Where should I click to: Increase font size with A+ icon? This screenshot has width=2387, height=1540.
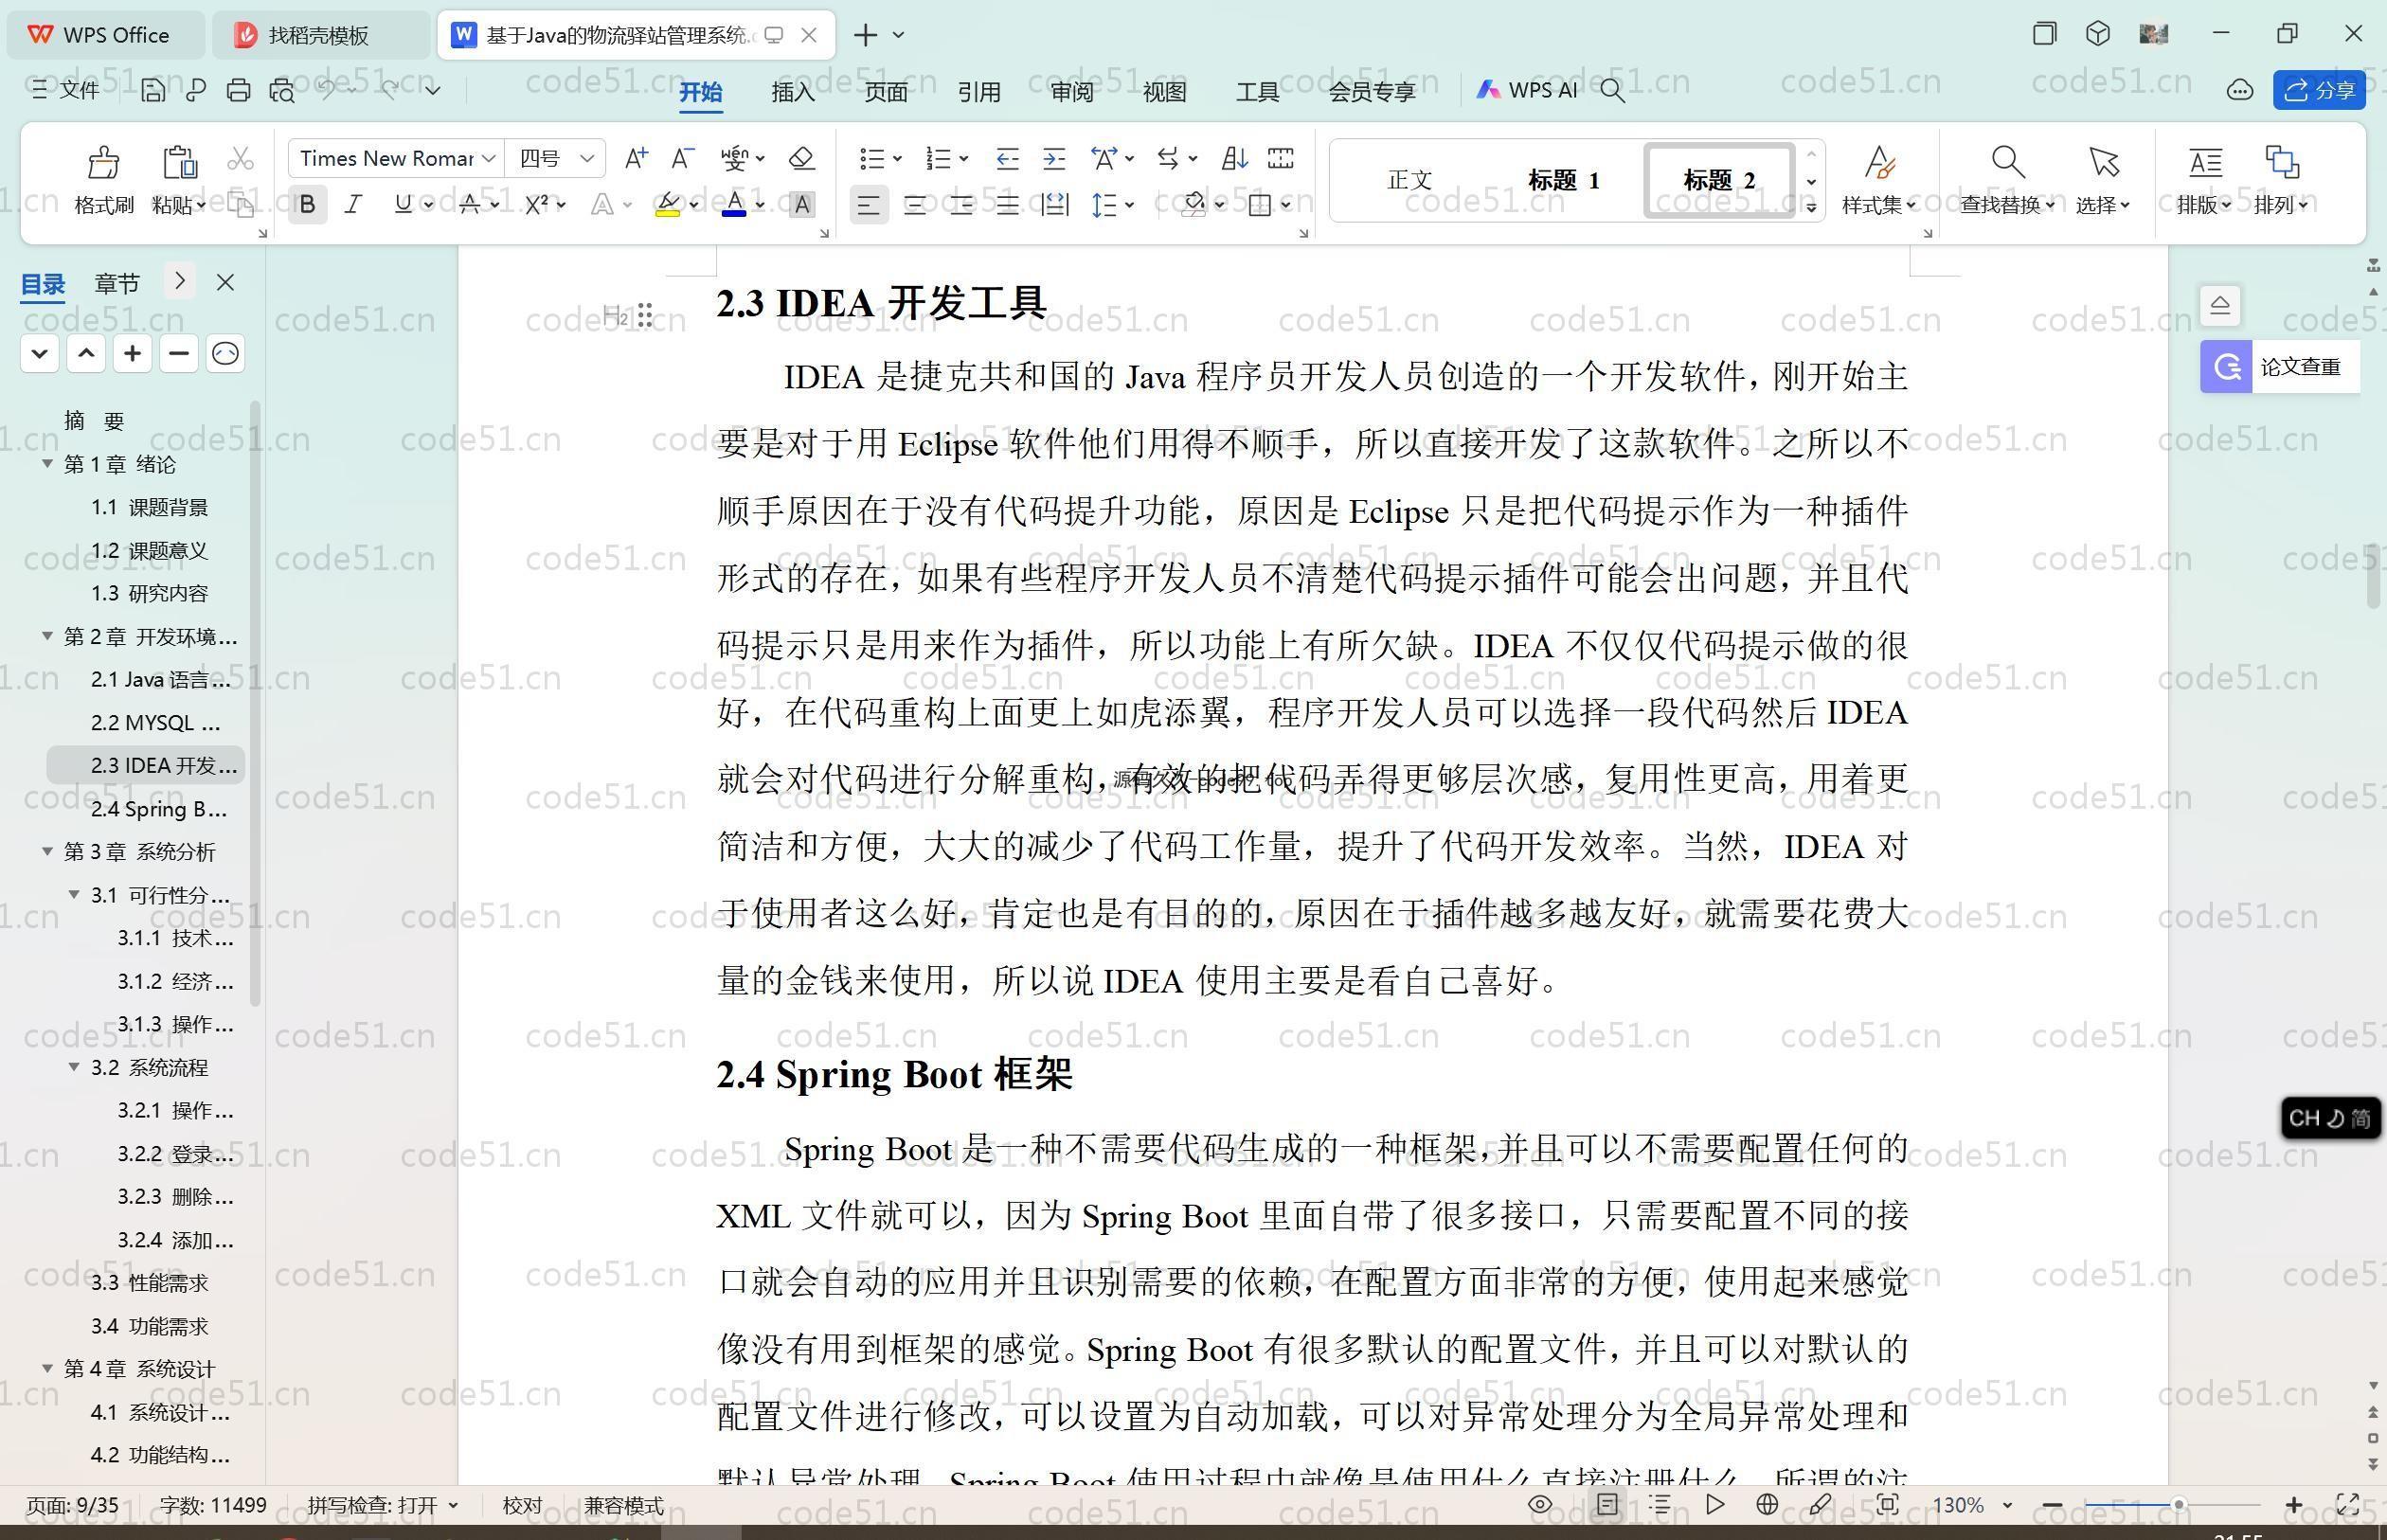tap(636, 158)
